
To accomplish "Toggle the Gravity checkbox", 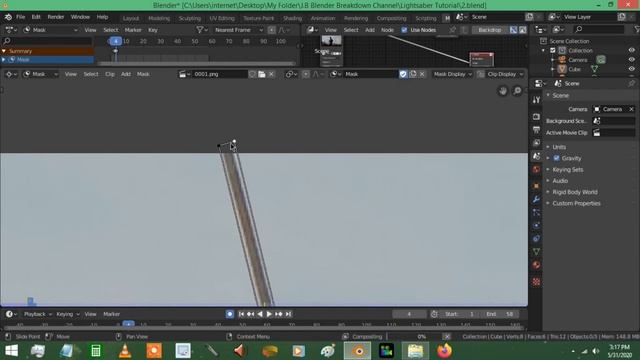I will click(x=557, y=158).
